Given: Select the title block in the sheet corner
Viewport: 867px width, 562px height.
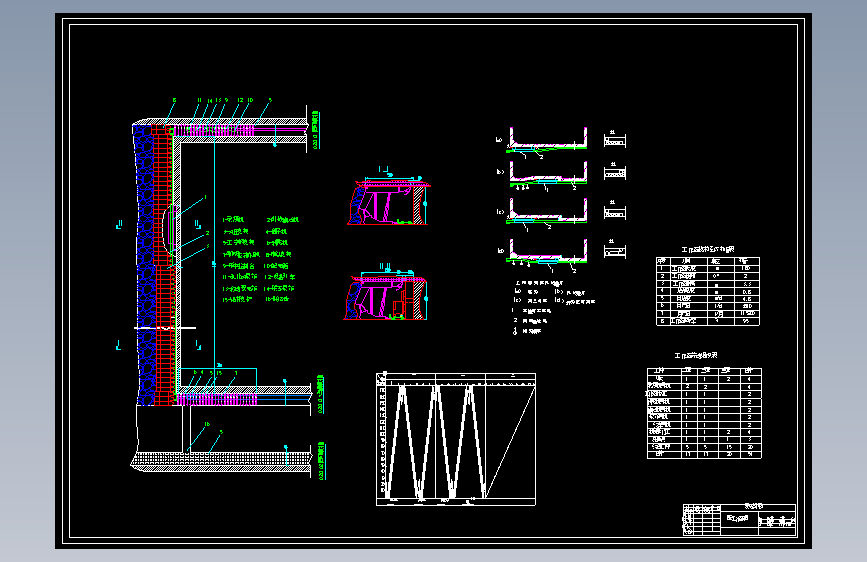Looking at the screenshot, I should pyautogui.click(x=739, y=519).
